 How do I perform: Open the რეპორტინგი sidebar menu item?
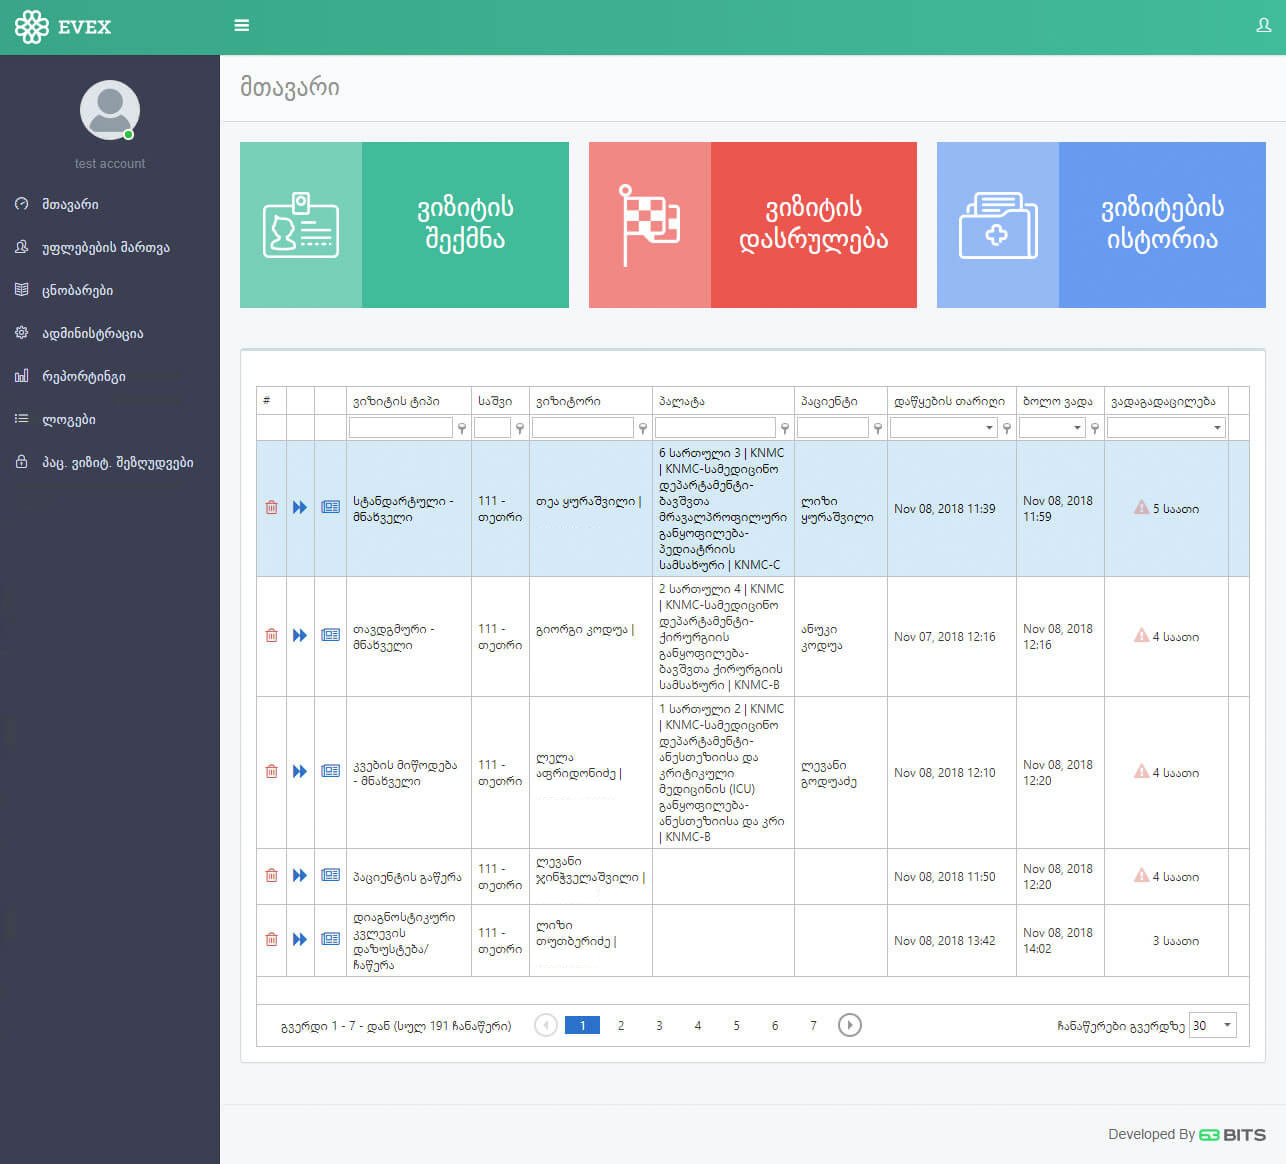84,377
